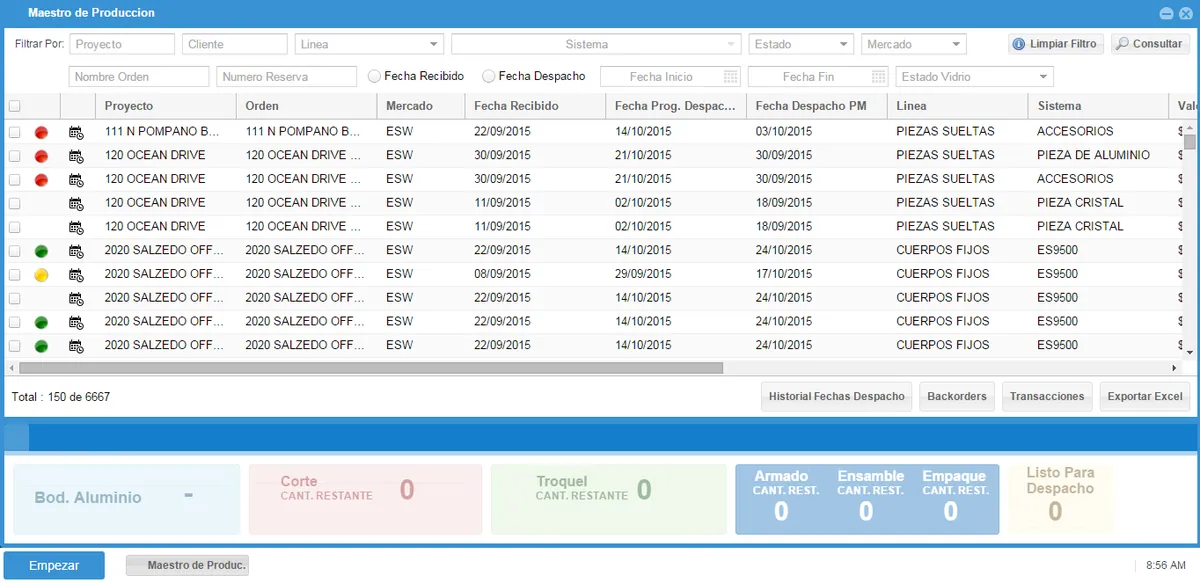Expand the Mercado filter dropdown
1200x583 pixels.
(x=956, y=44)
